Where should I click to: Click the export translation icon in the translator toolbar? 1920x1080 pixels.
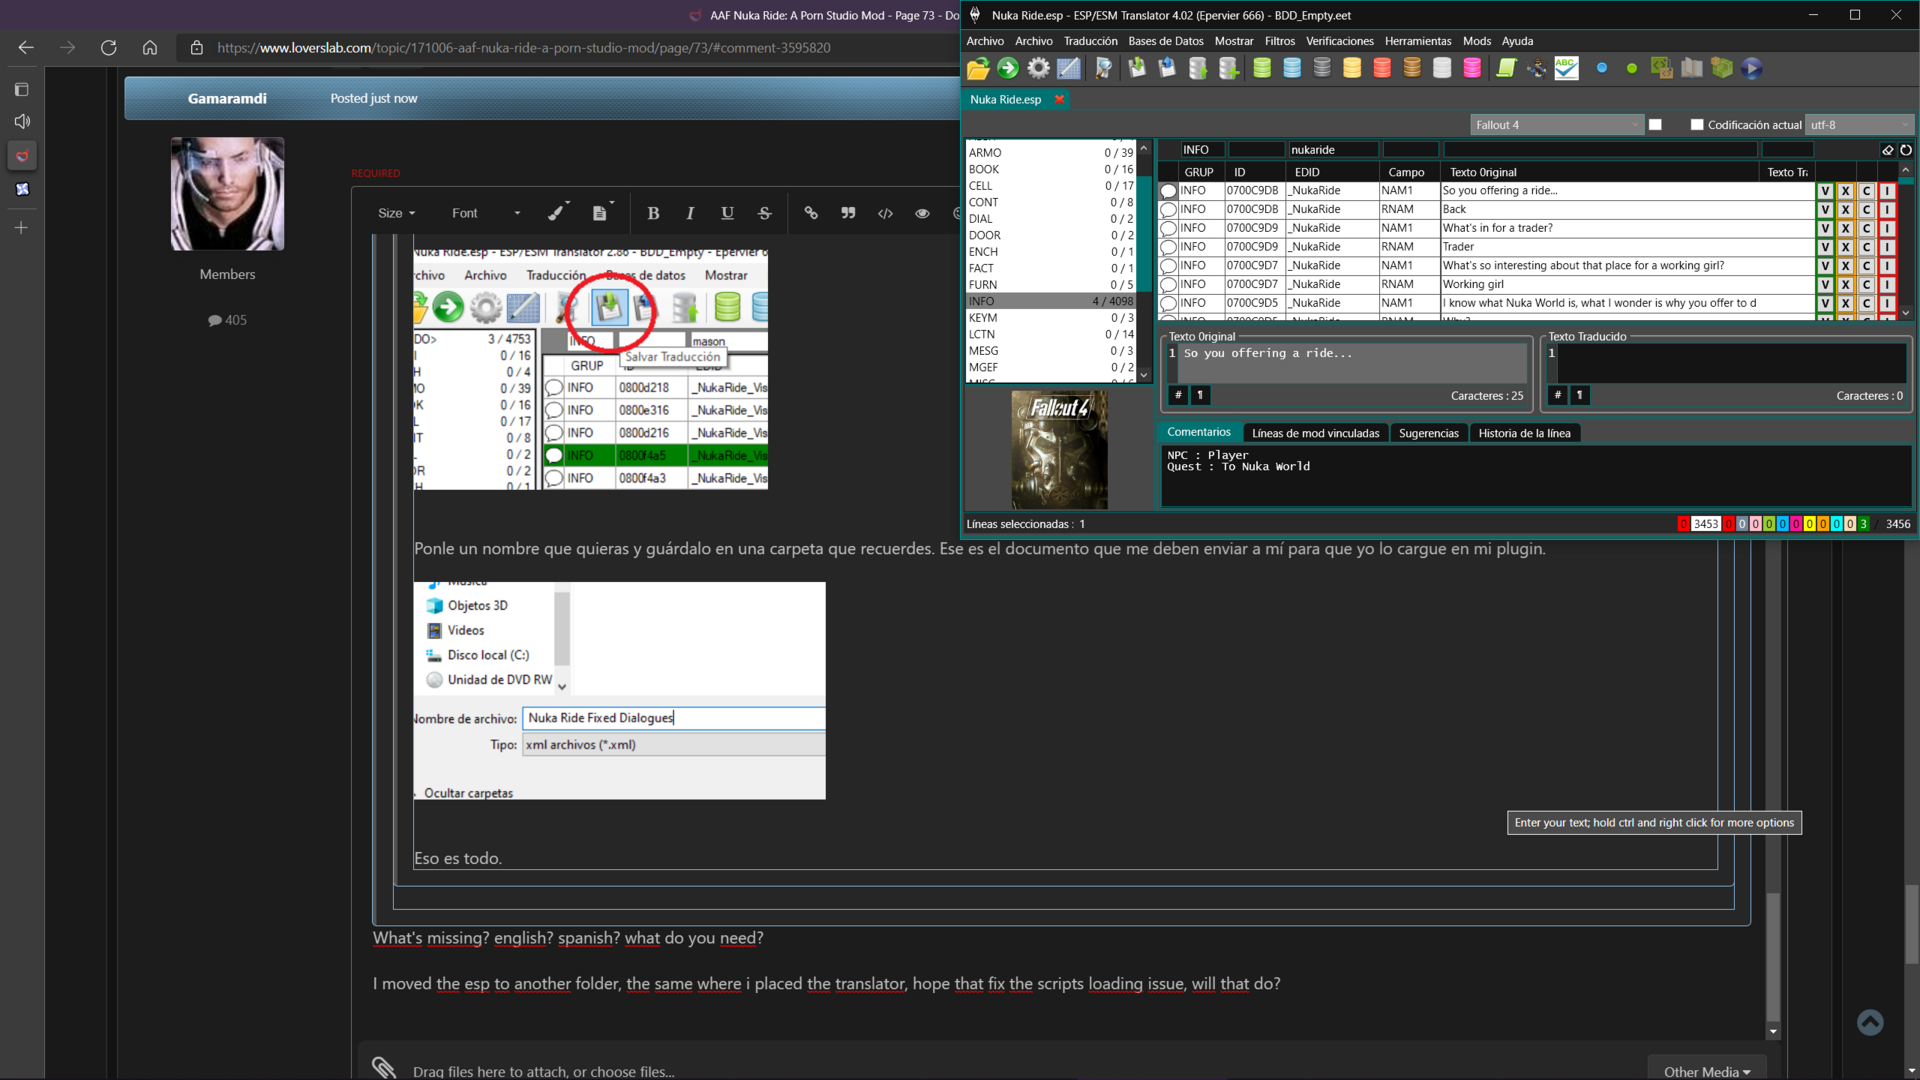click(1167, 68)
